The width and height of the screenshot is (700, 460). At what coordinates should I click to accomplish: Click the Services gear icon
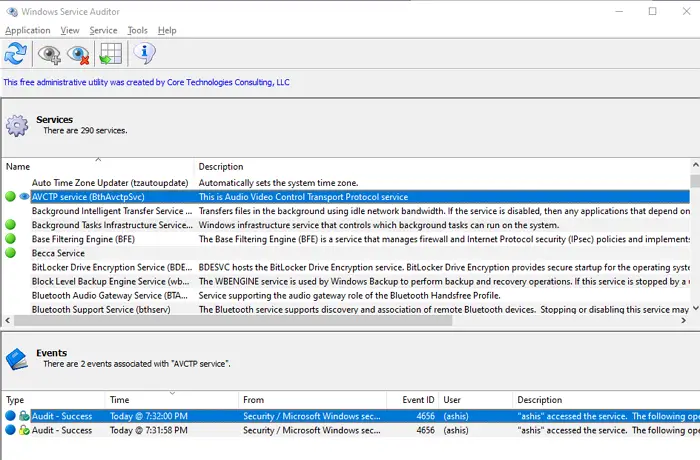(x=17, y=125)
